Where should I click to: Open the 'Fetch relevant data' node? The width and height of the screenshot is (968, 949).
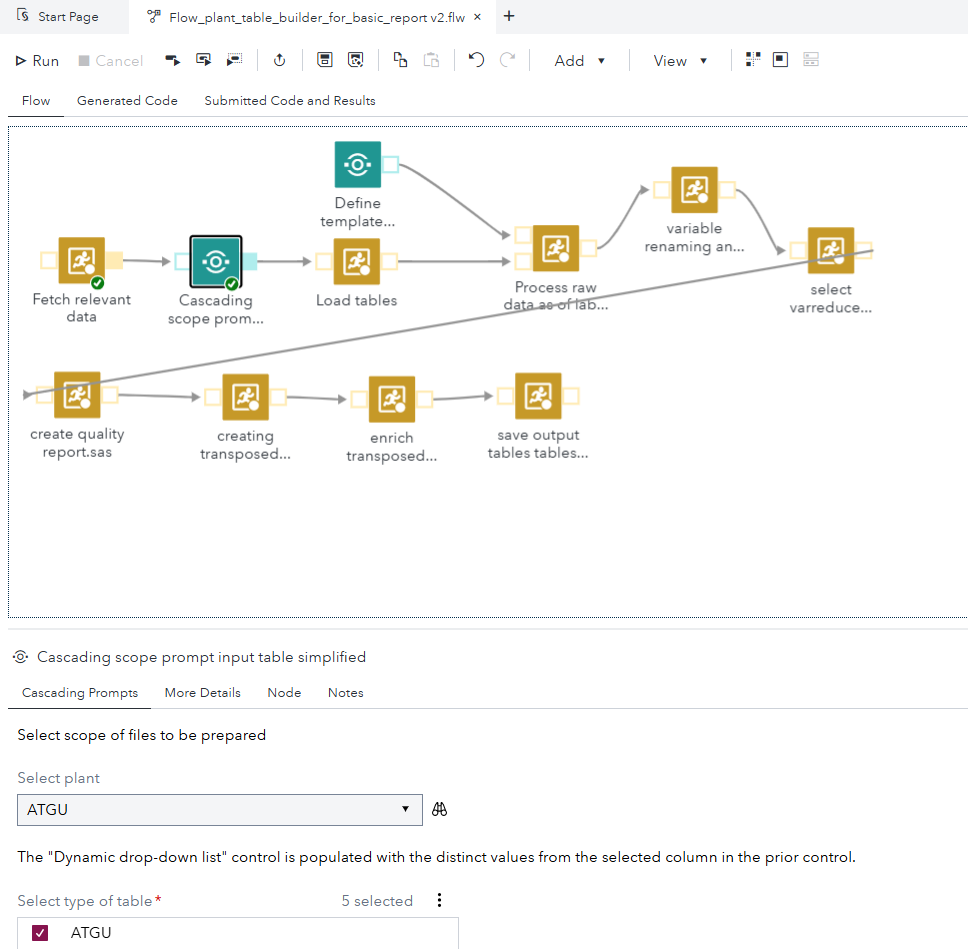tap(80, 261)
